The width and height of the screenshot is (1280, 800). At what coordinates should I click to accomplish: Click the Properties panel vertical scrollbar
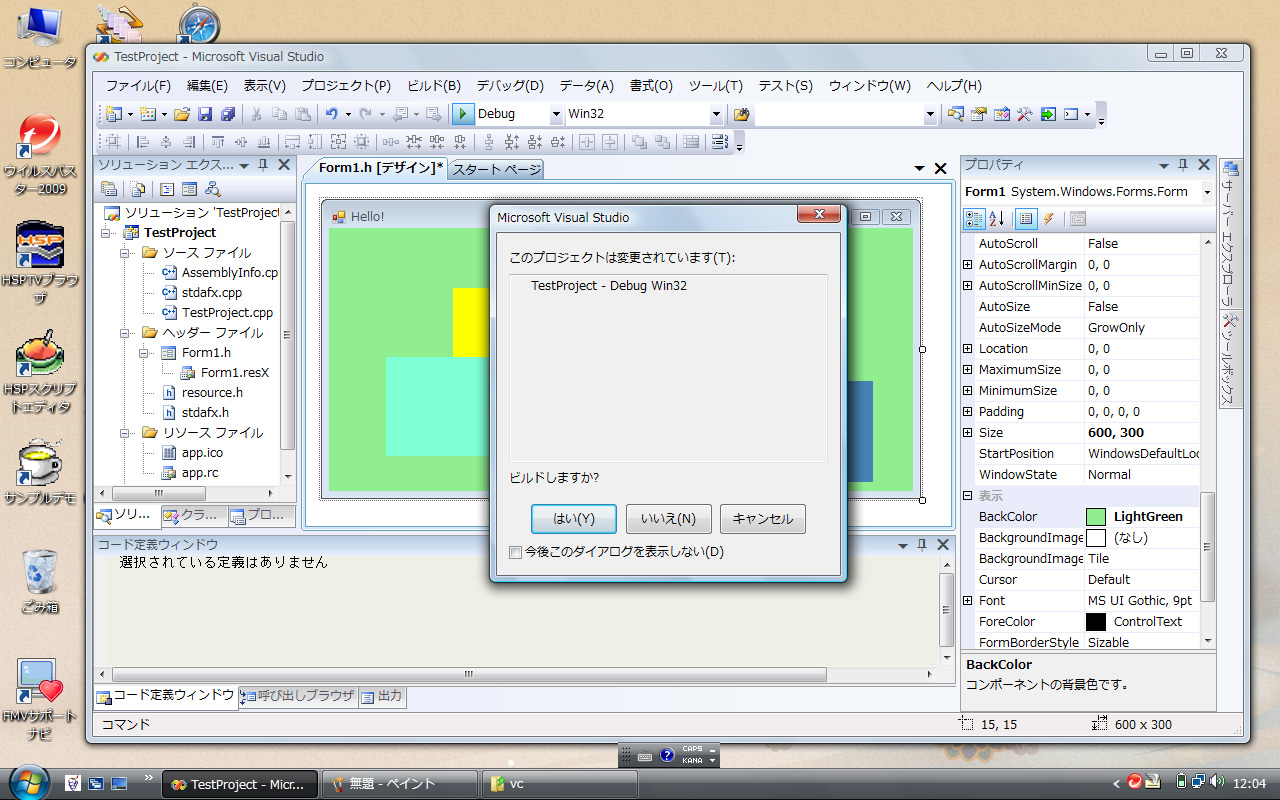[x=1208, y=546]
